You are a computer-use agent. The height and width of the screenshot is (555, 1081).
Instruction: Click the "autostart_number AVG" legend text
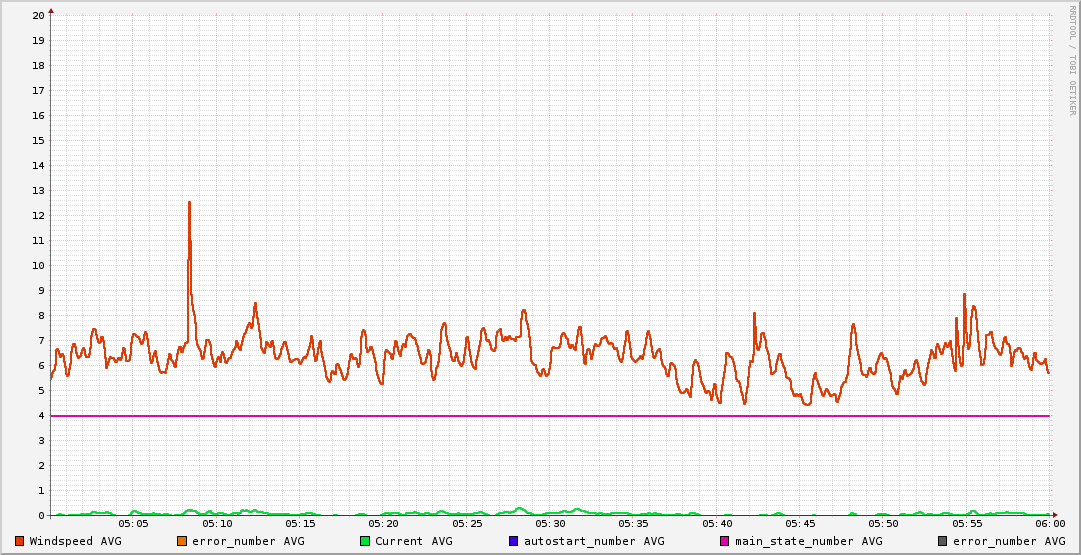[x=593, y=541]
